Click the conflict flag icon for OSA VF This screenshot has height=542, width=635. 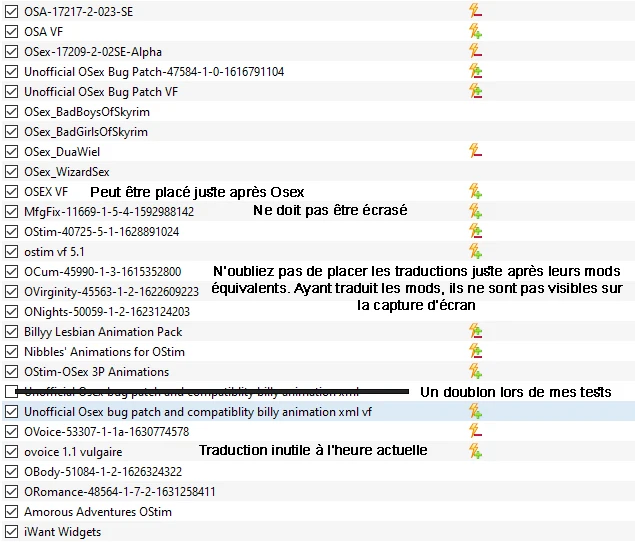click(475, 31)
